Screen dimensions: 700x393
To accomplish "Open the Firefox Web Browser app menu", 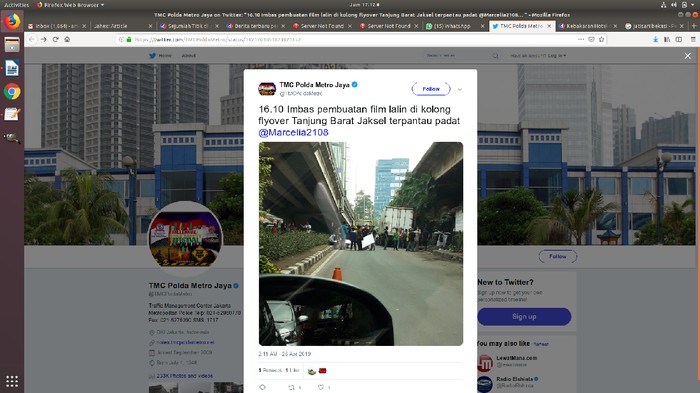I will tap(70, 5).
